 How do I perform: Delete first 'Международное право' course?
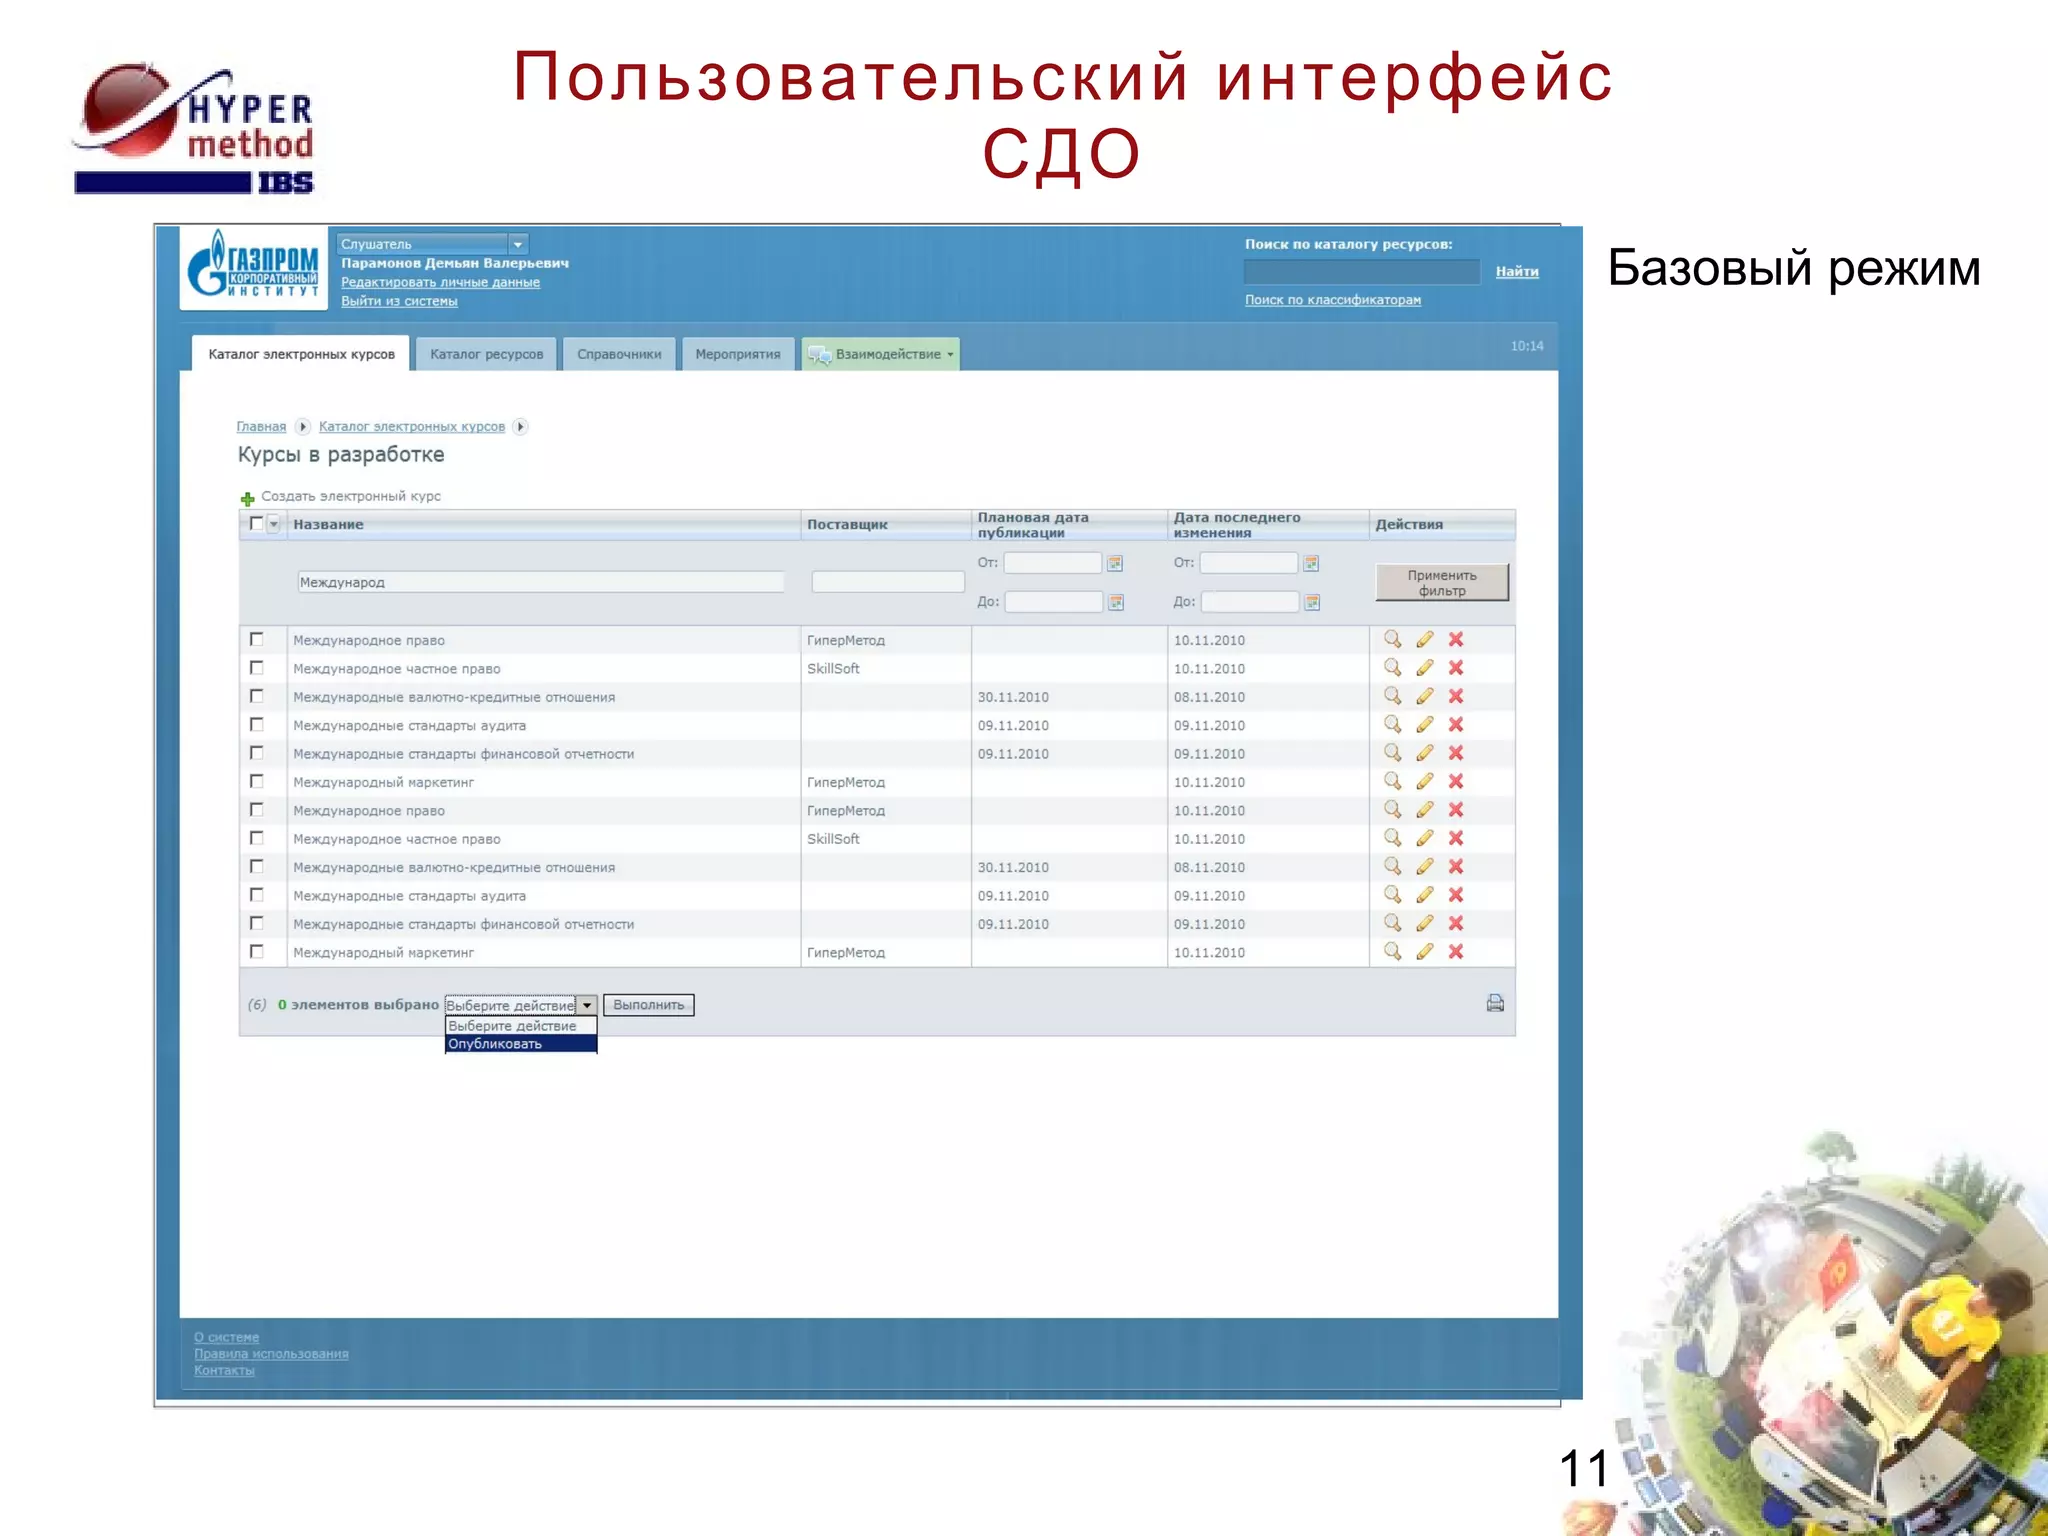pyautogui.click(x=1456, y=639)
